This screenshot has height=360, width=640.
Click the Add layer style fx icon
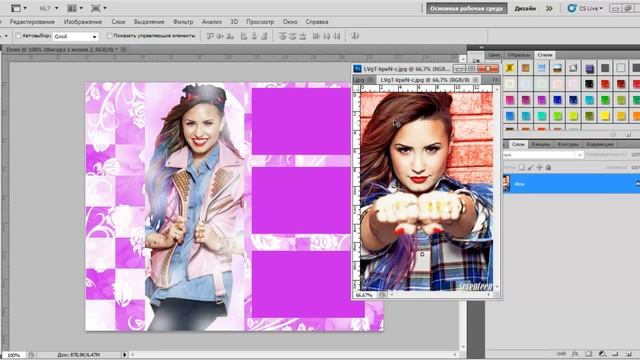pos(575,354)
